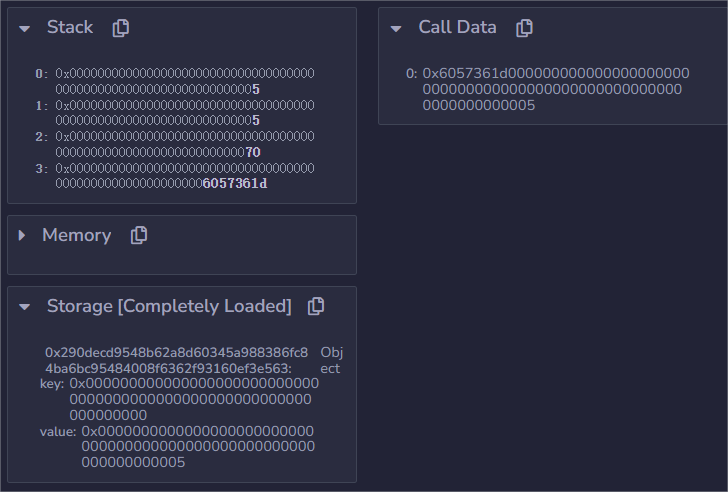This screenshot has width=728, height=492.
Task: Click the storage value hex field
Action: [197, 447]
